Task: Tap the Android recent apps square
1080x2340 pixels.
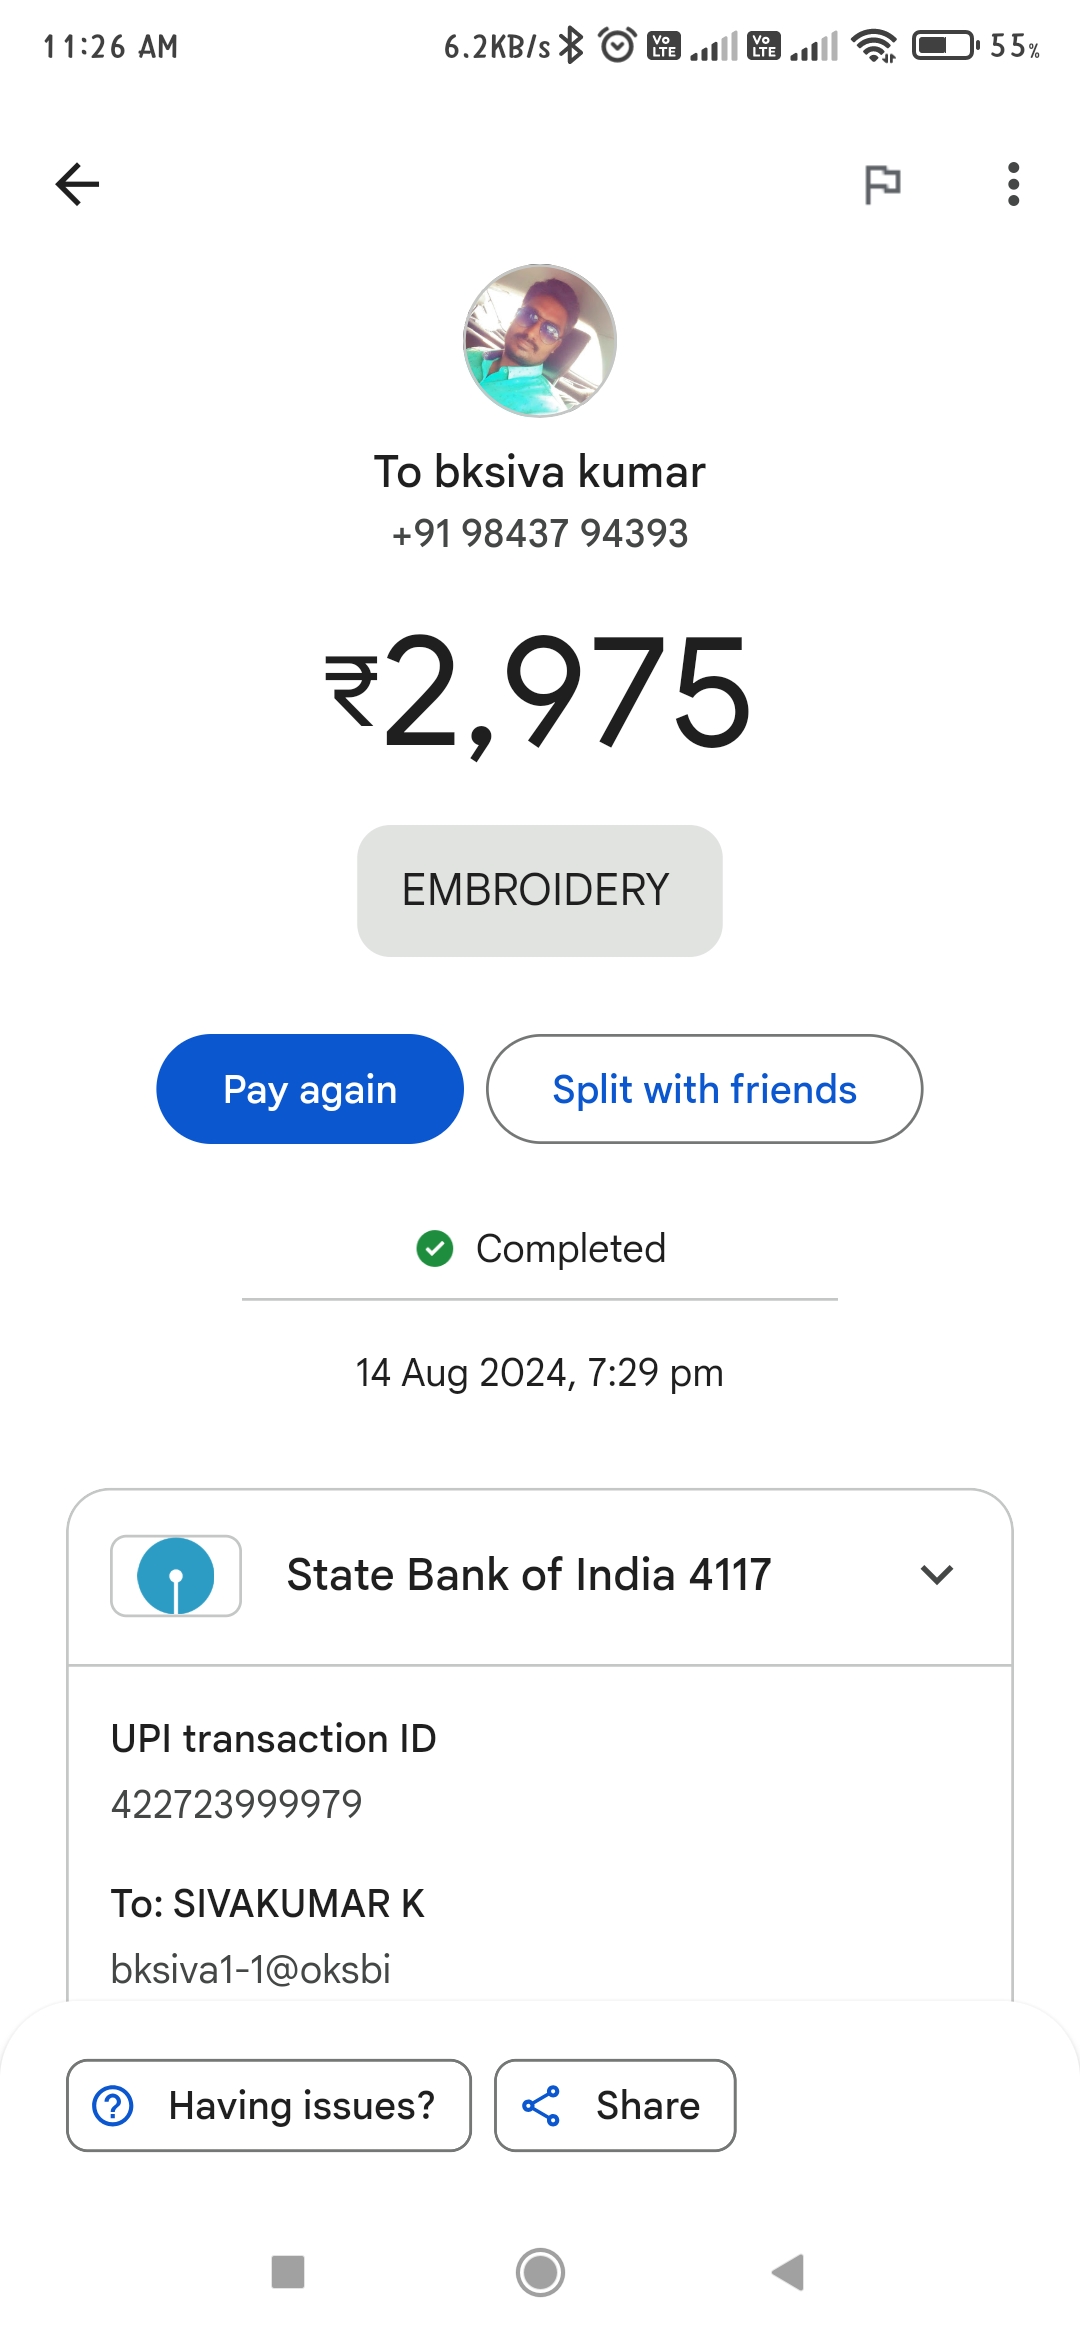Action: 288,2272
